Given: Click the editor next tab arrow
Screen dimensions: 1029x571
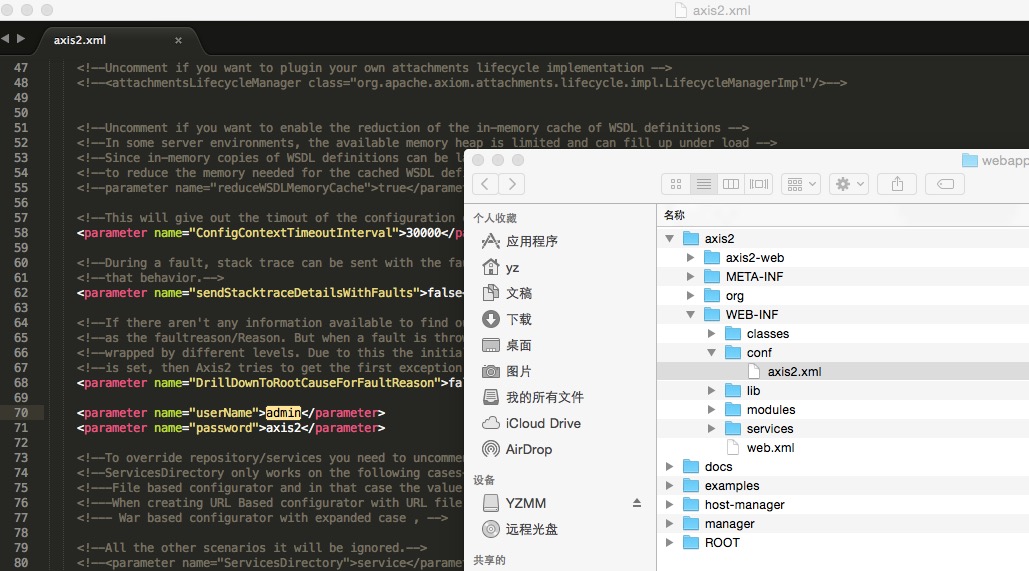Looking at the screenshot, I should [x=21, y=39].
